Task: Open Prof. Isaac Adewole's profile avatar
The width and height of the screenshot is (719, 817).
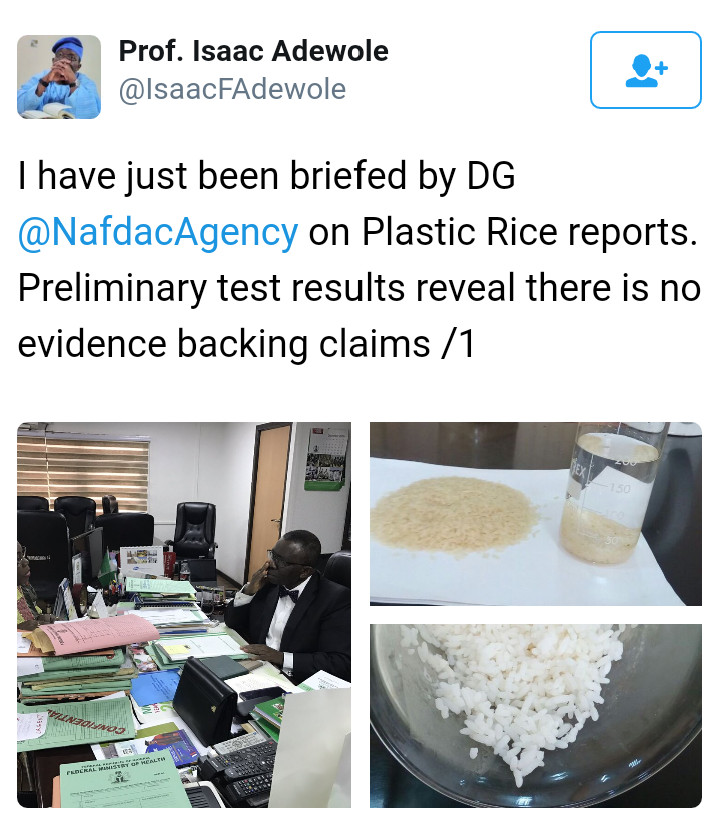Action: pyautogui.click(x=59, y=77)
